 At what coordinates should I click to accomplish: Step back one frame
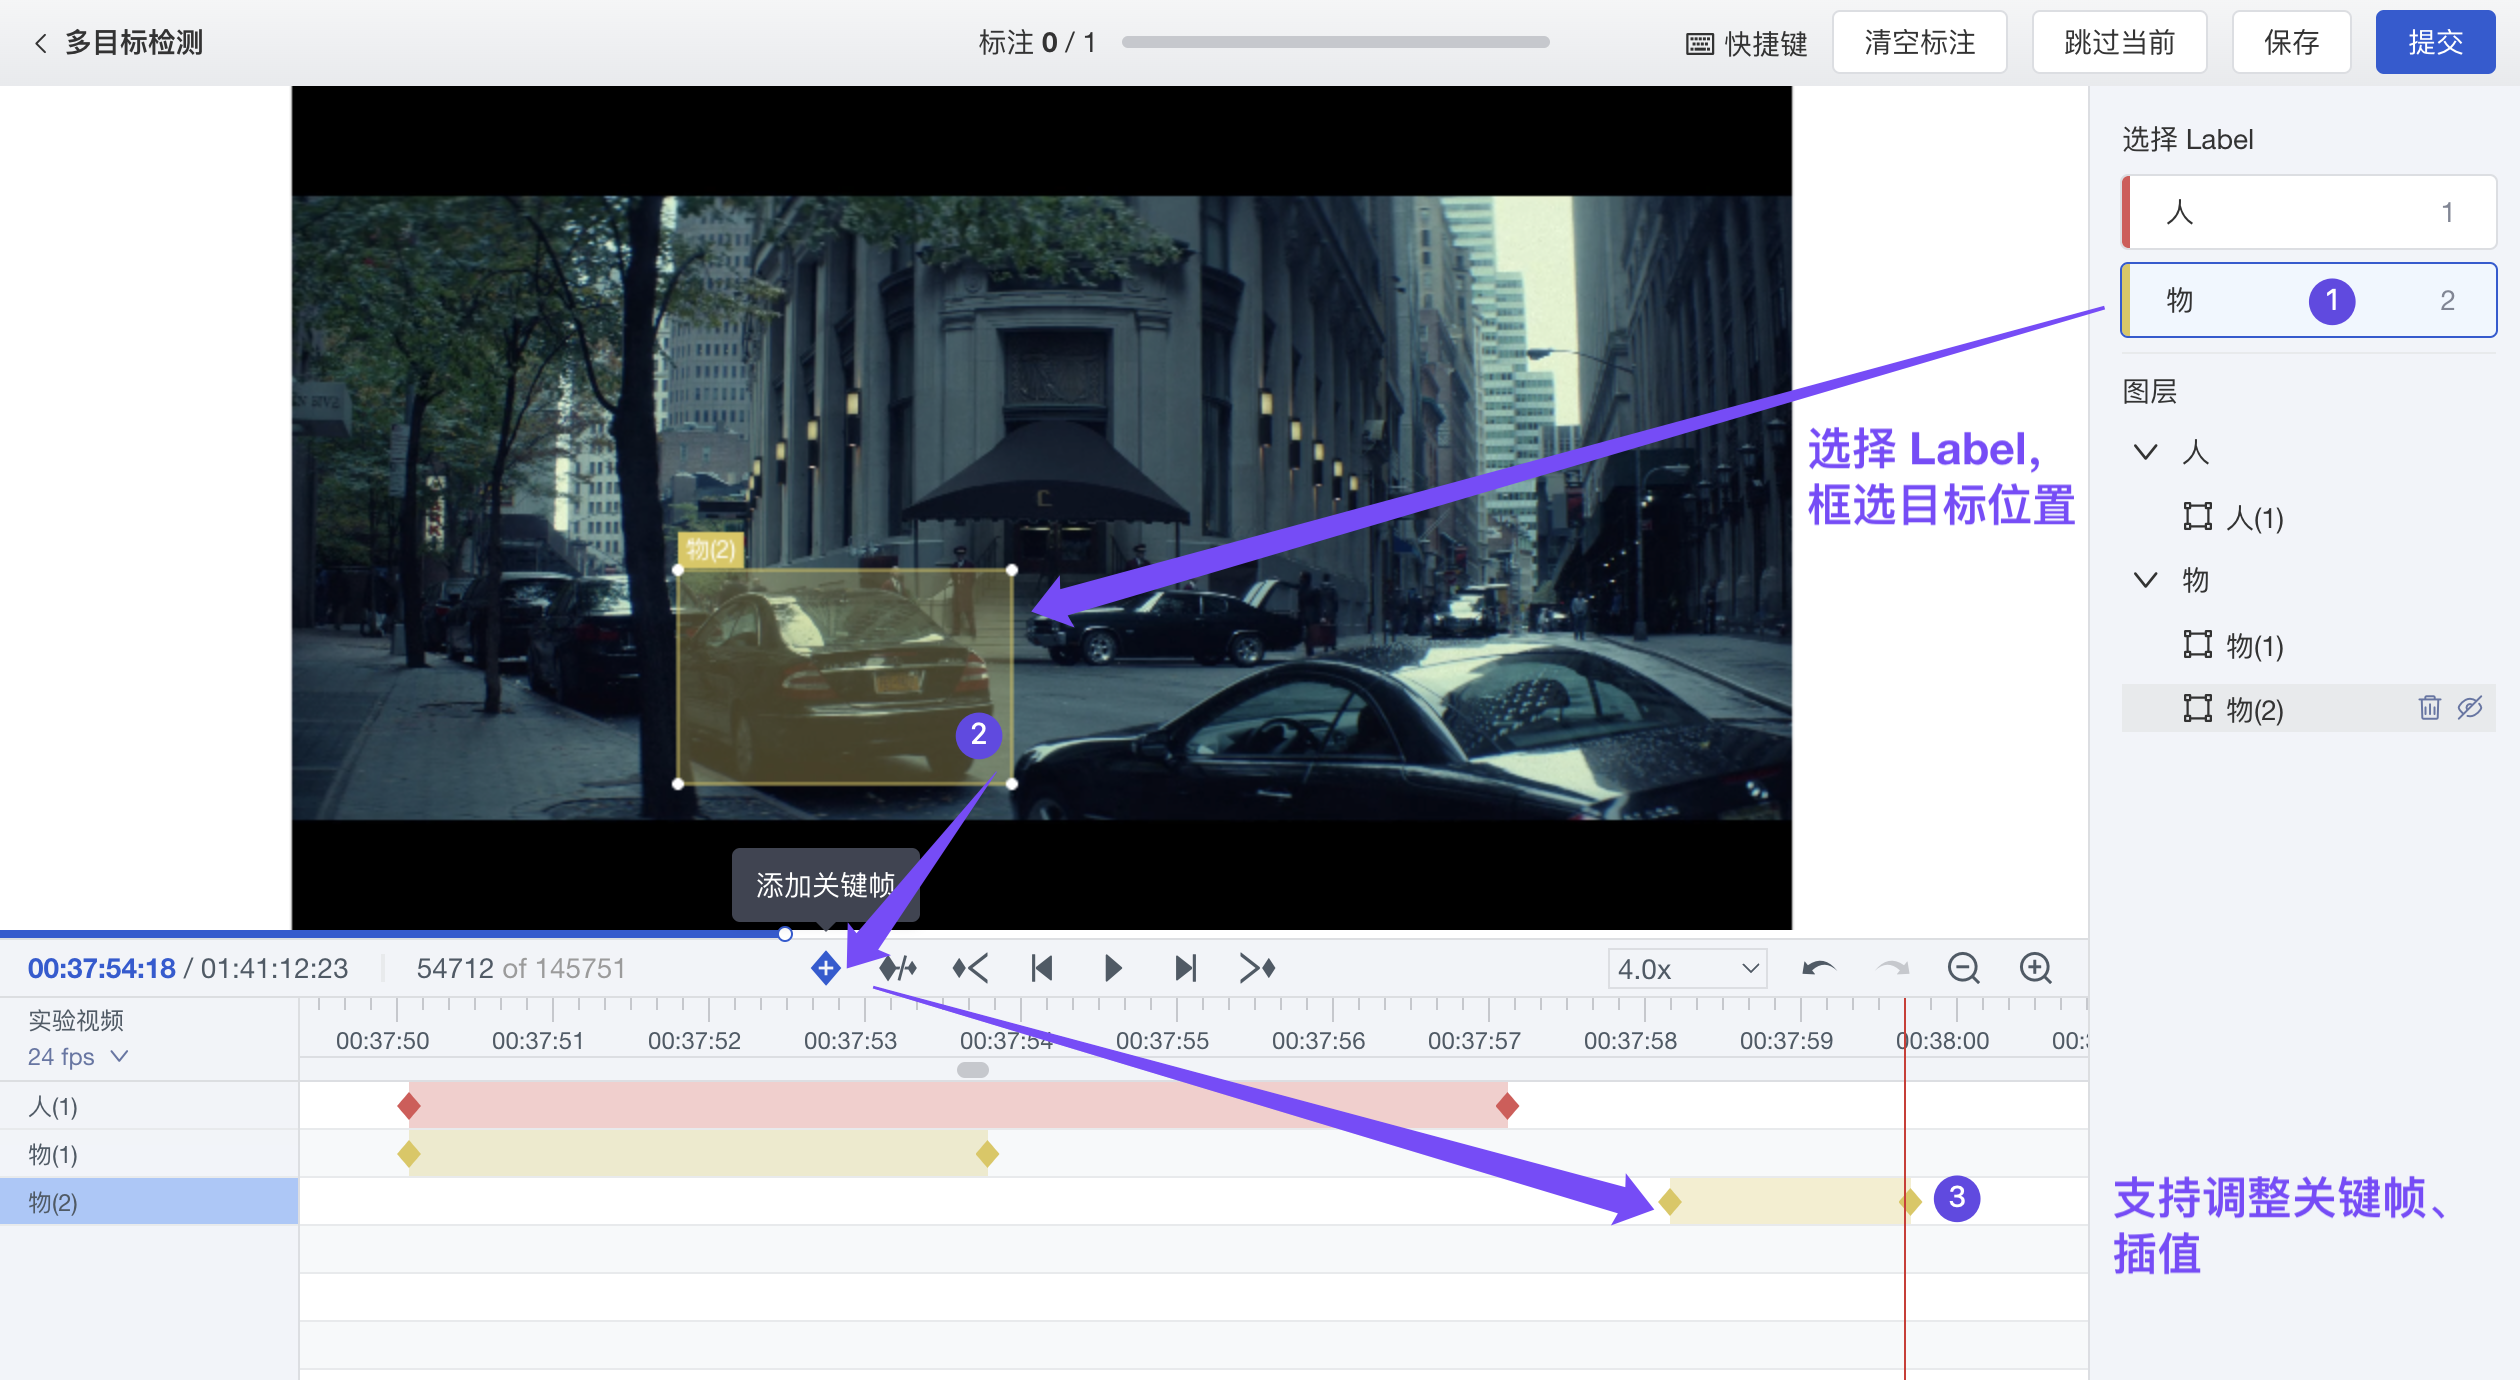click(1041, 968)
